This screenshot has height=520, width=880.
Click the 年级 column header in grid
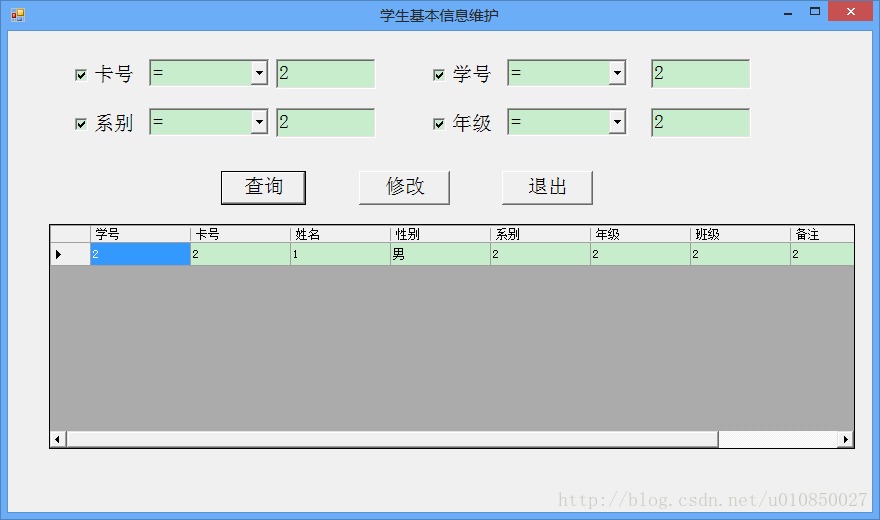(x=640, y=234)
